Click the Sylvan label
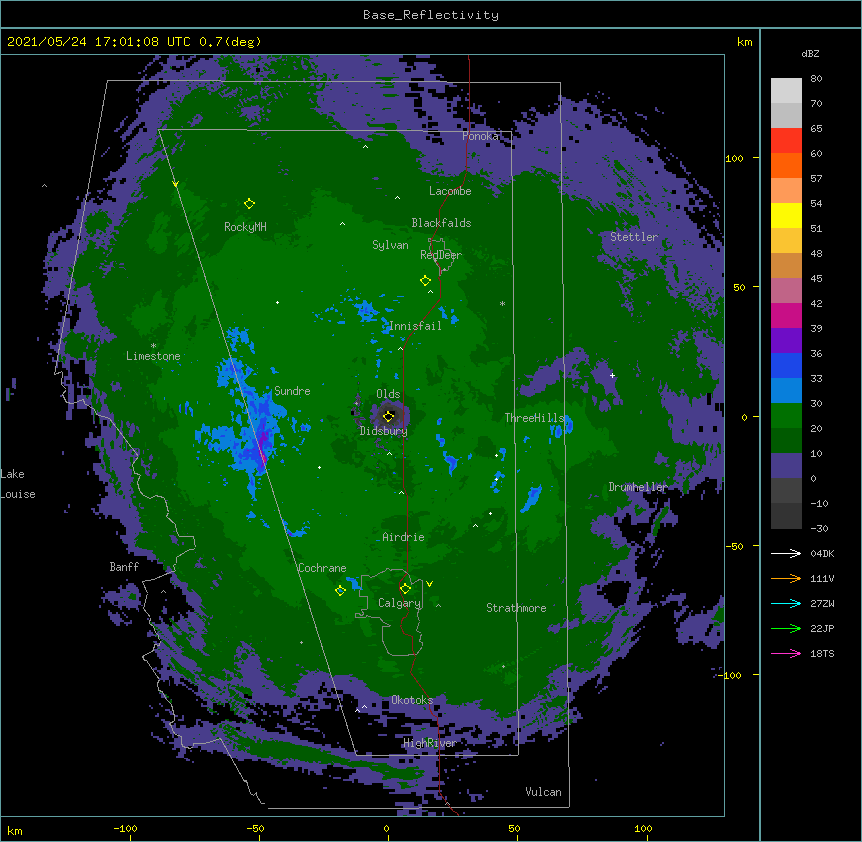 point(390,245)
